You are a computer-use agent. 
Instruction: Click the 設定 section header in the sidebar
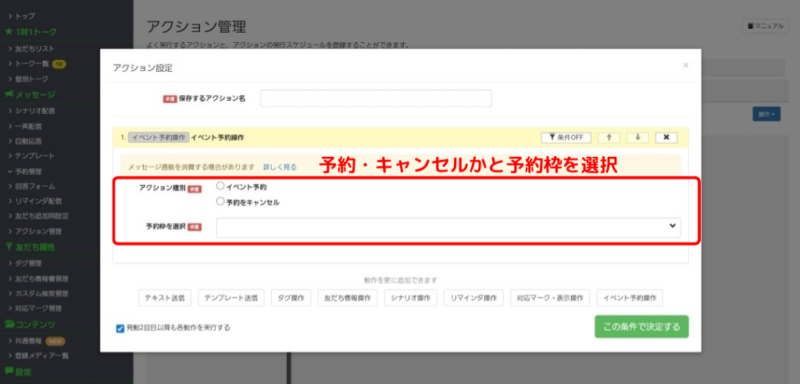18,372
